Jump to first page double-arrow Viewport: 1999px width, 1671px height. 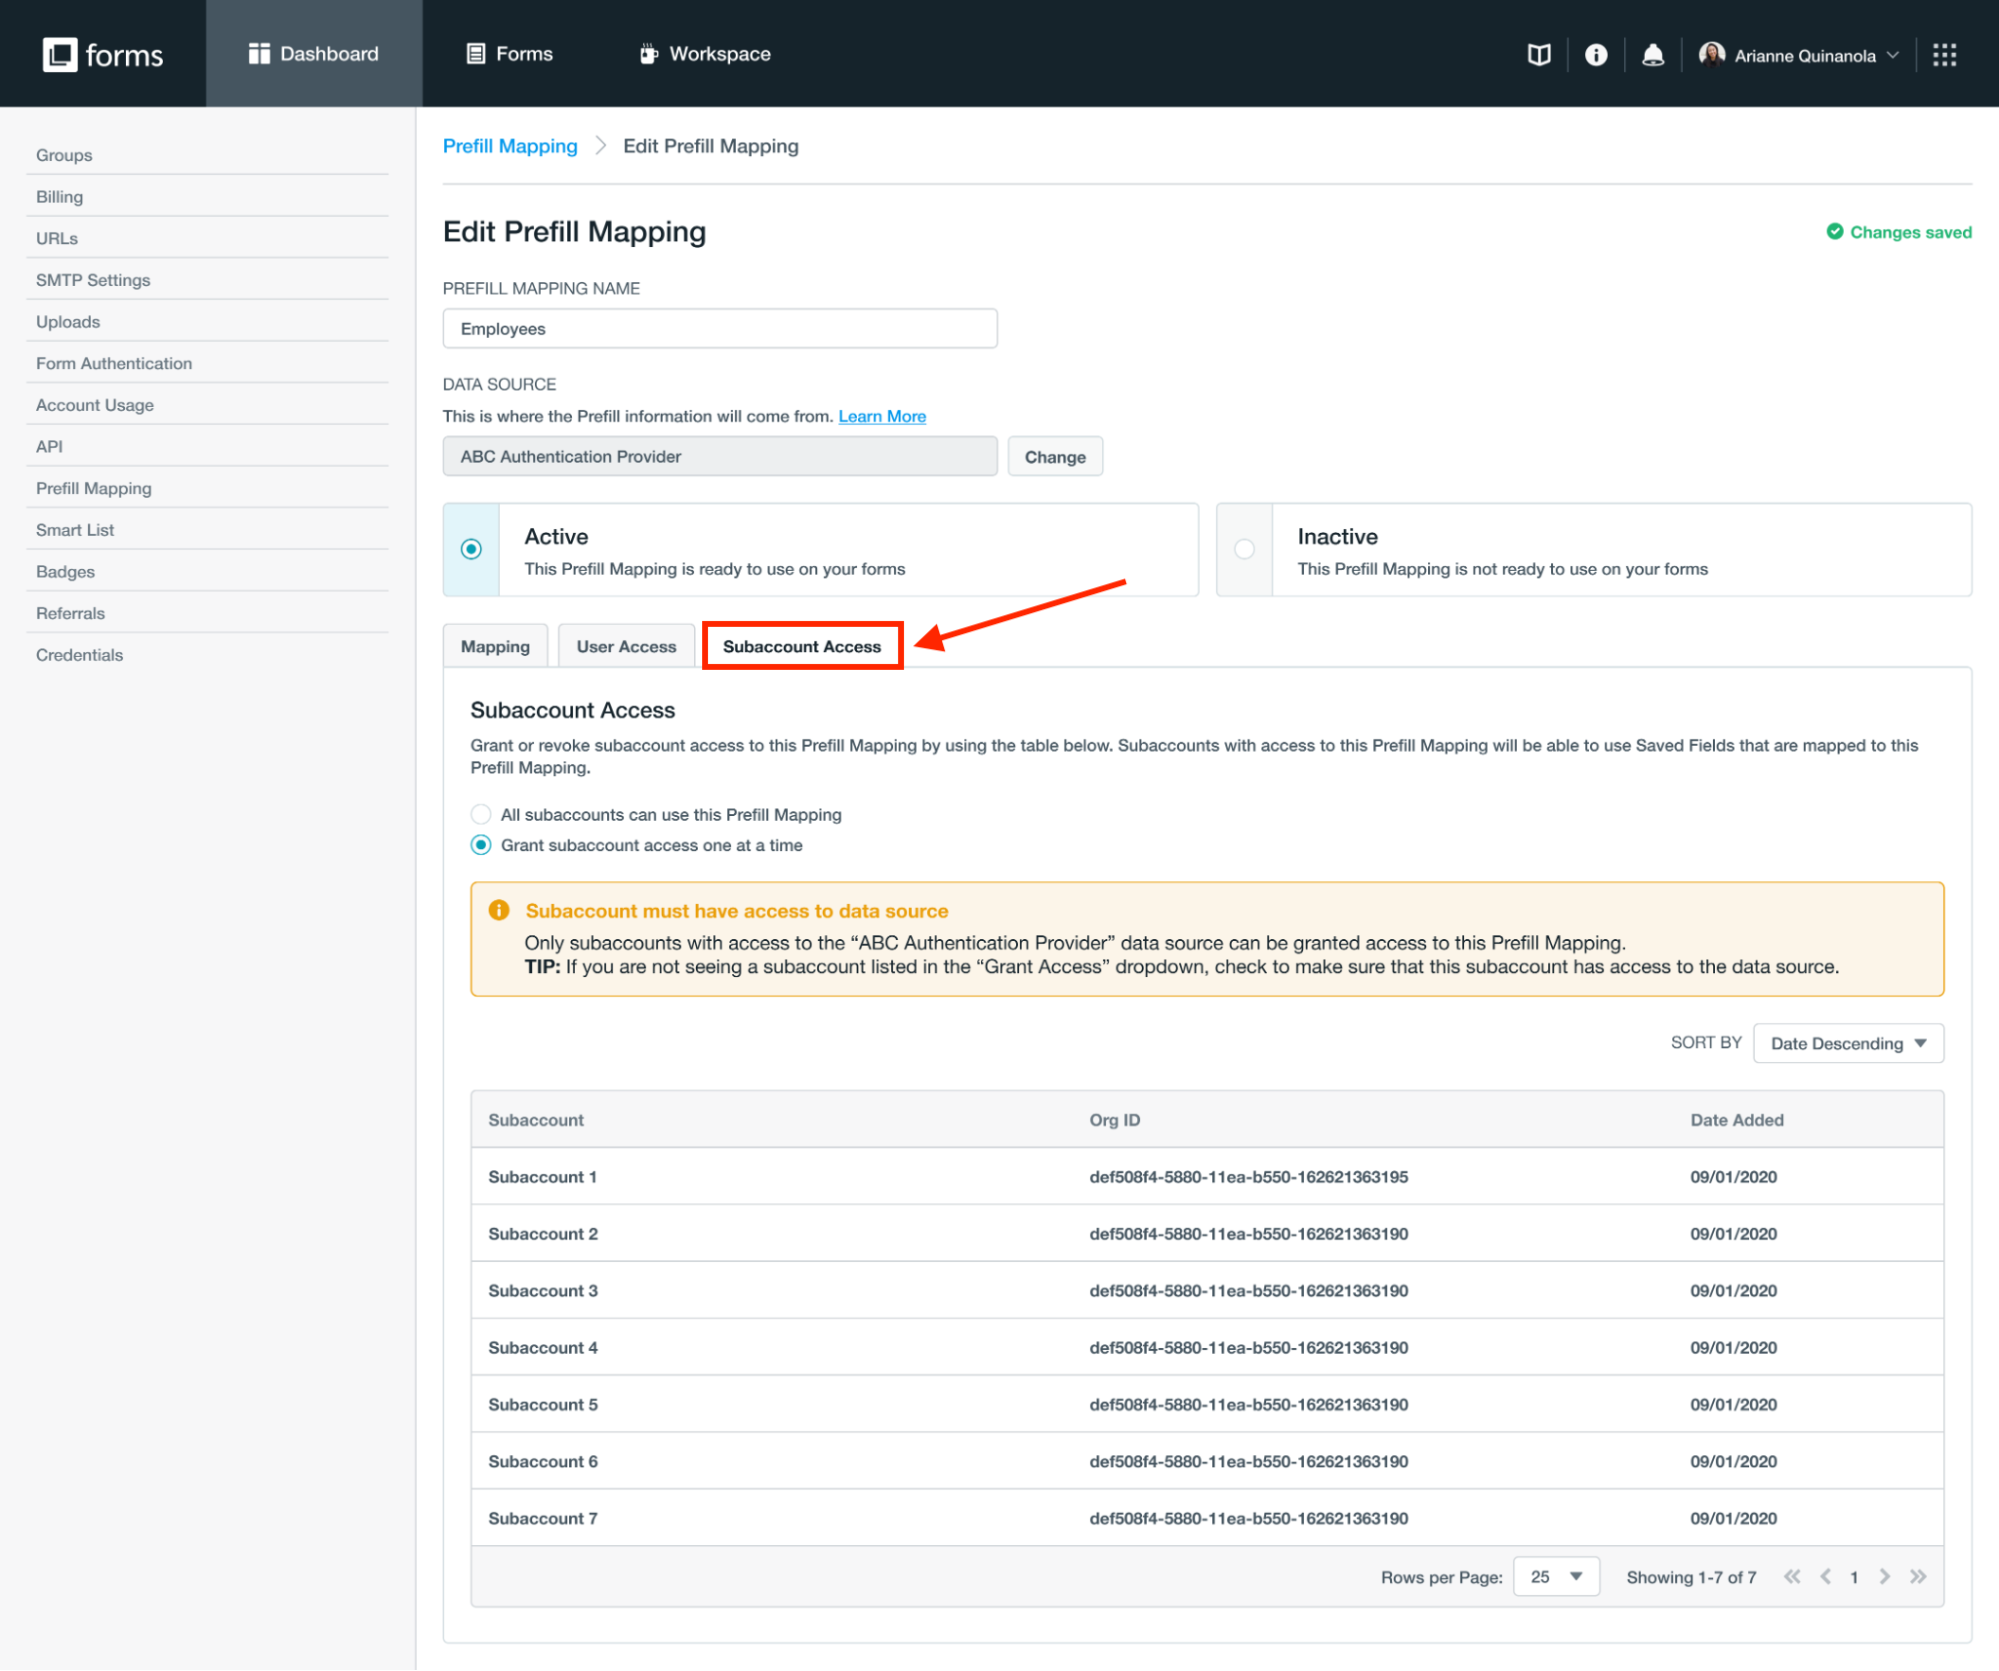click(x=1792, y=1577)
